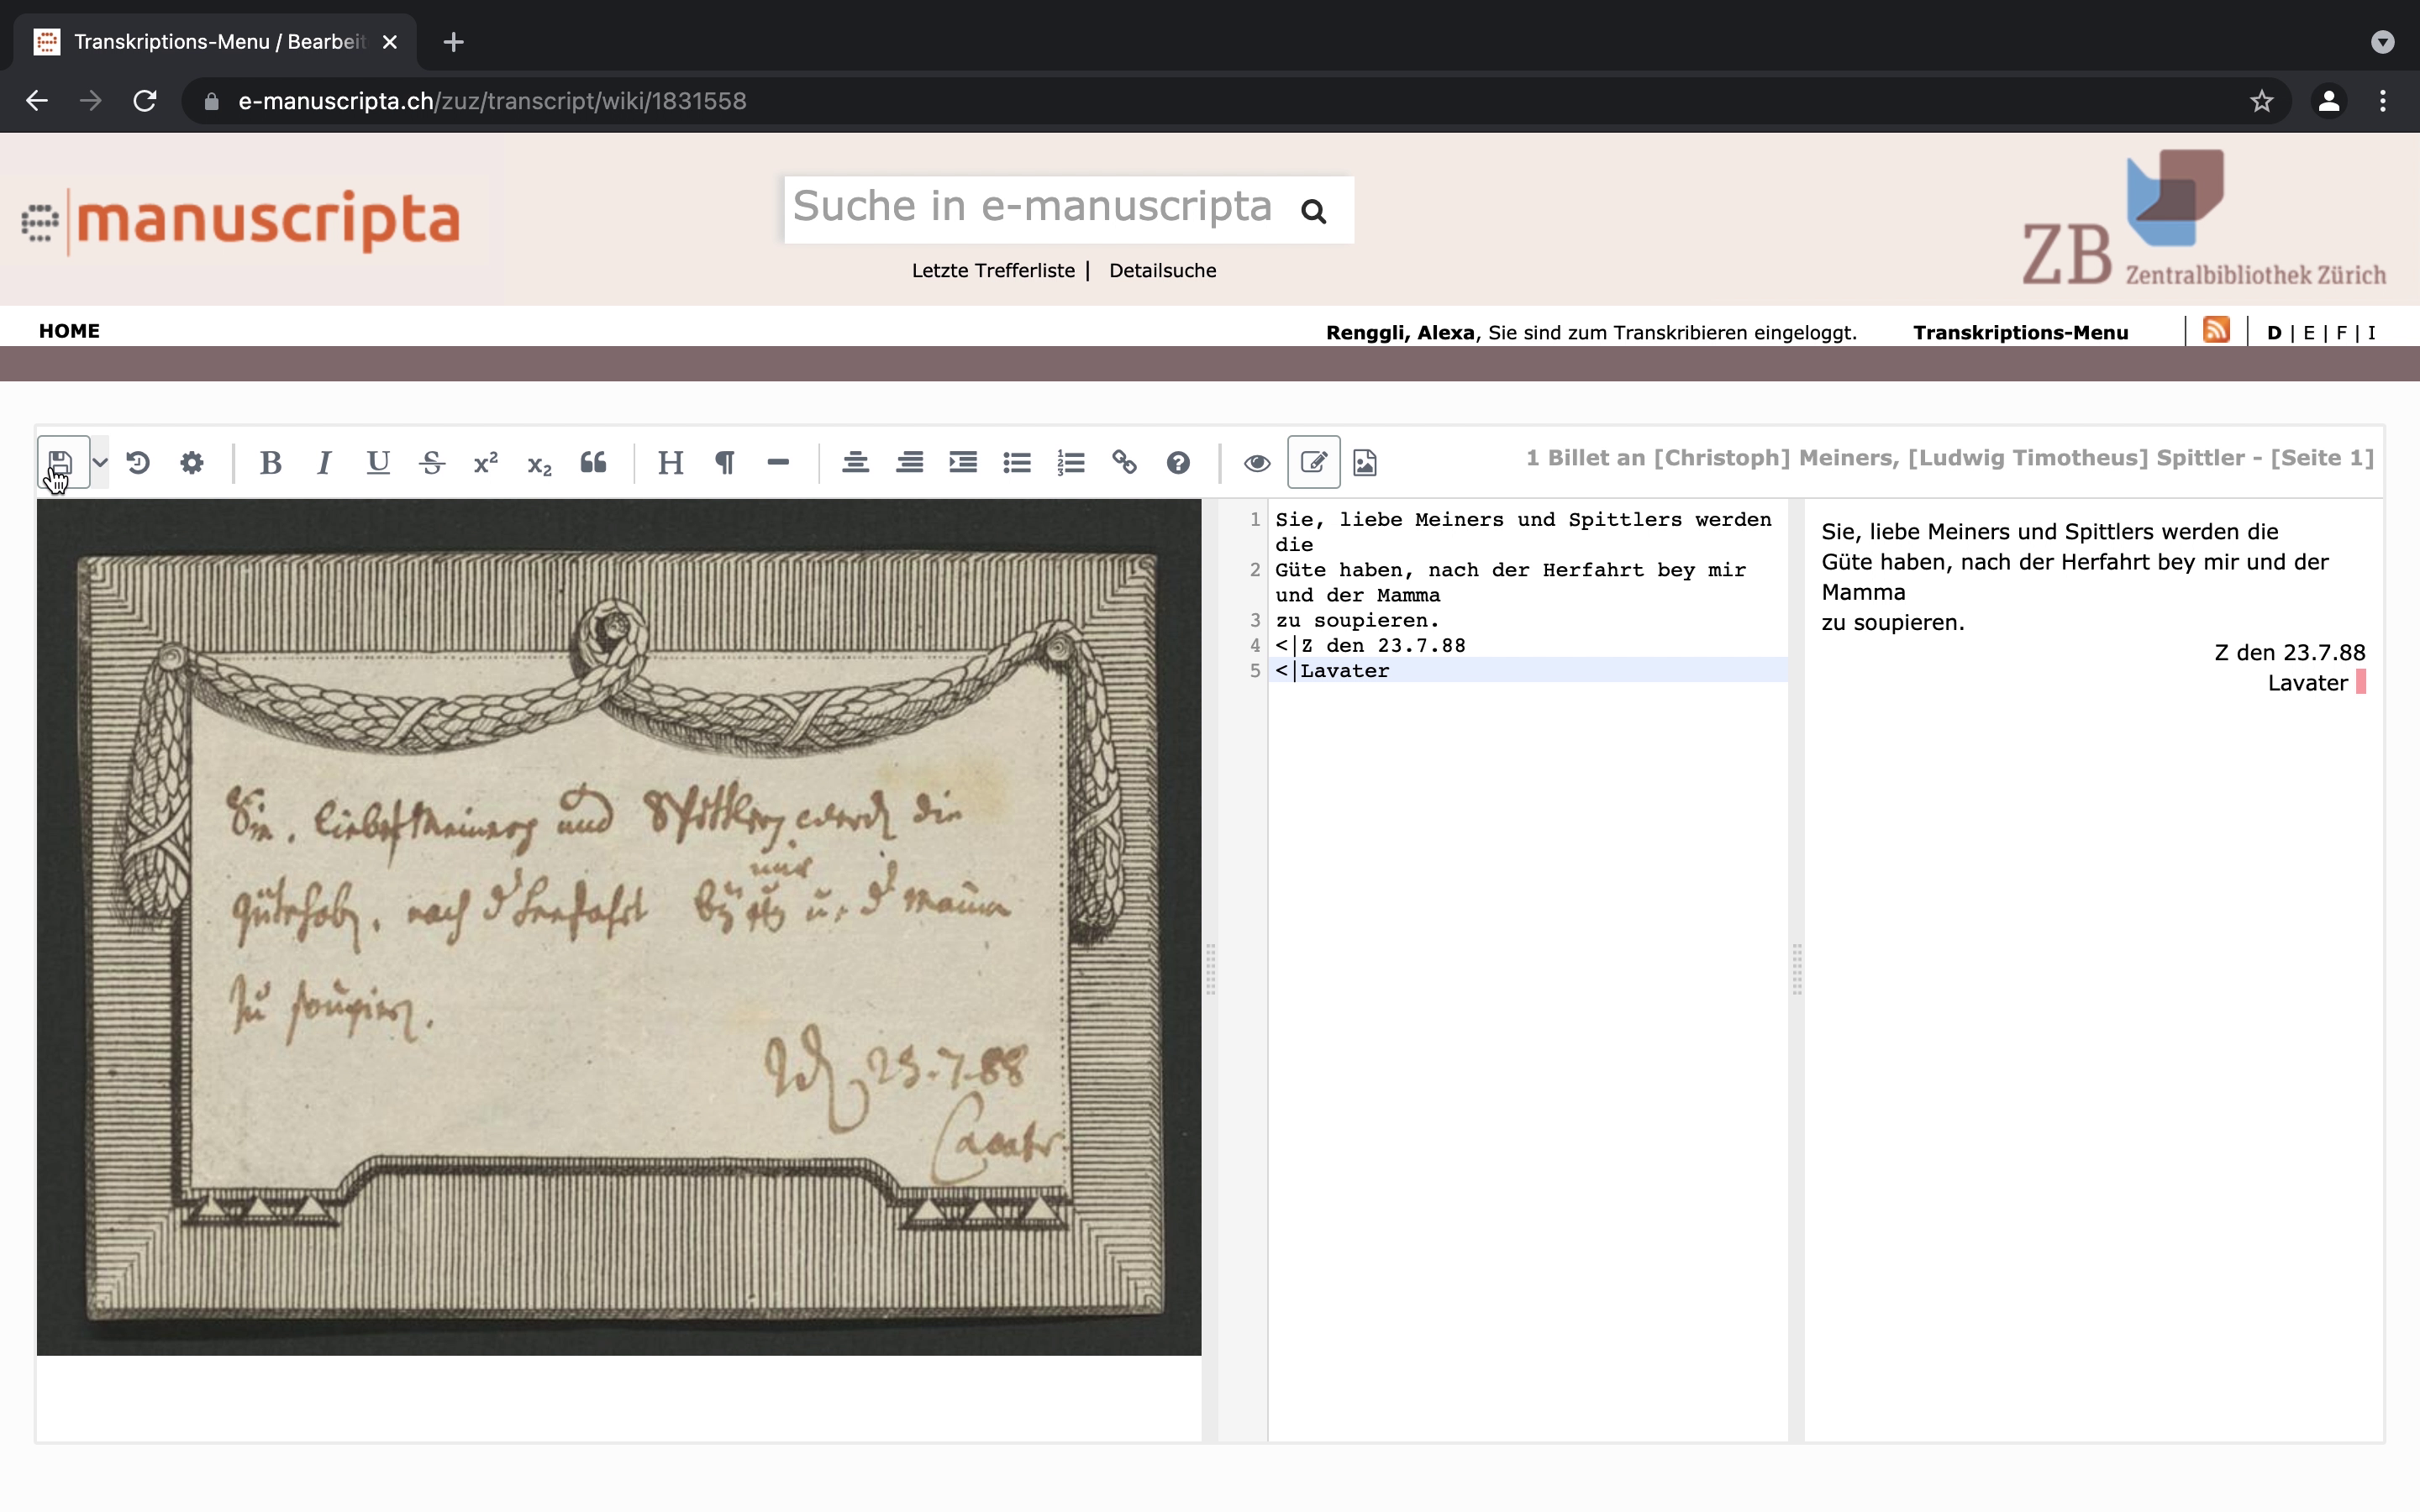Toggle preview with the eye icon

1257,462
